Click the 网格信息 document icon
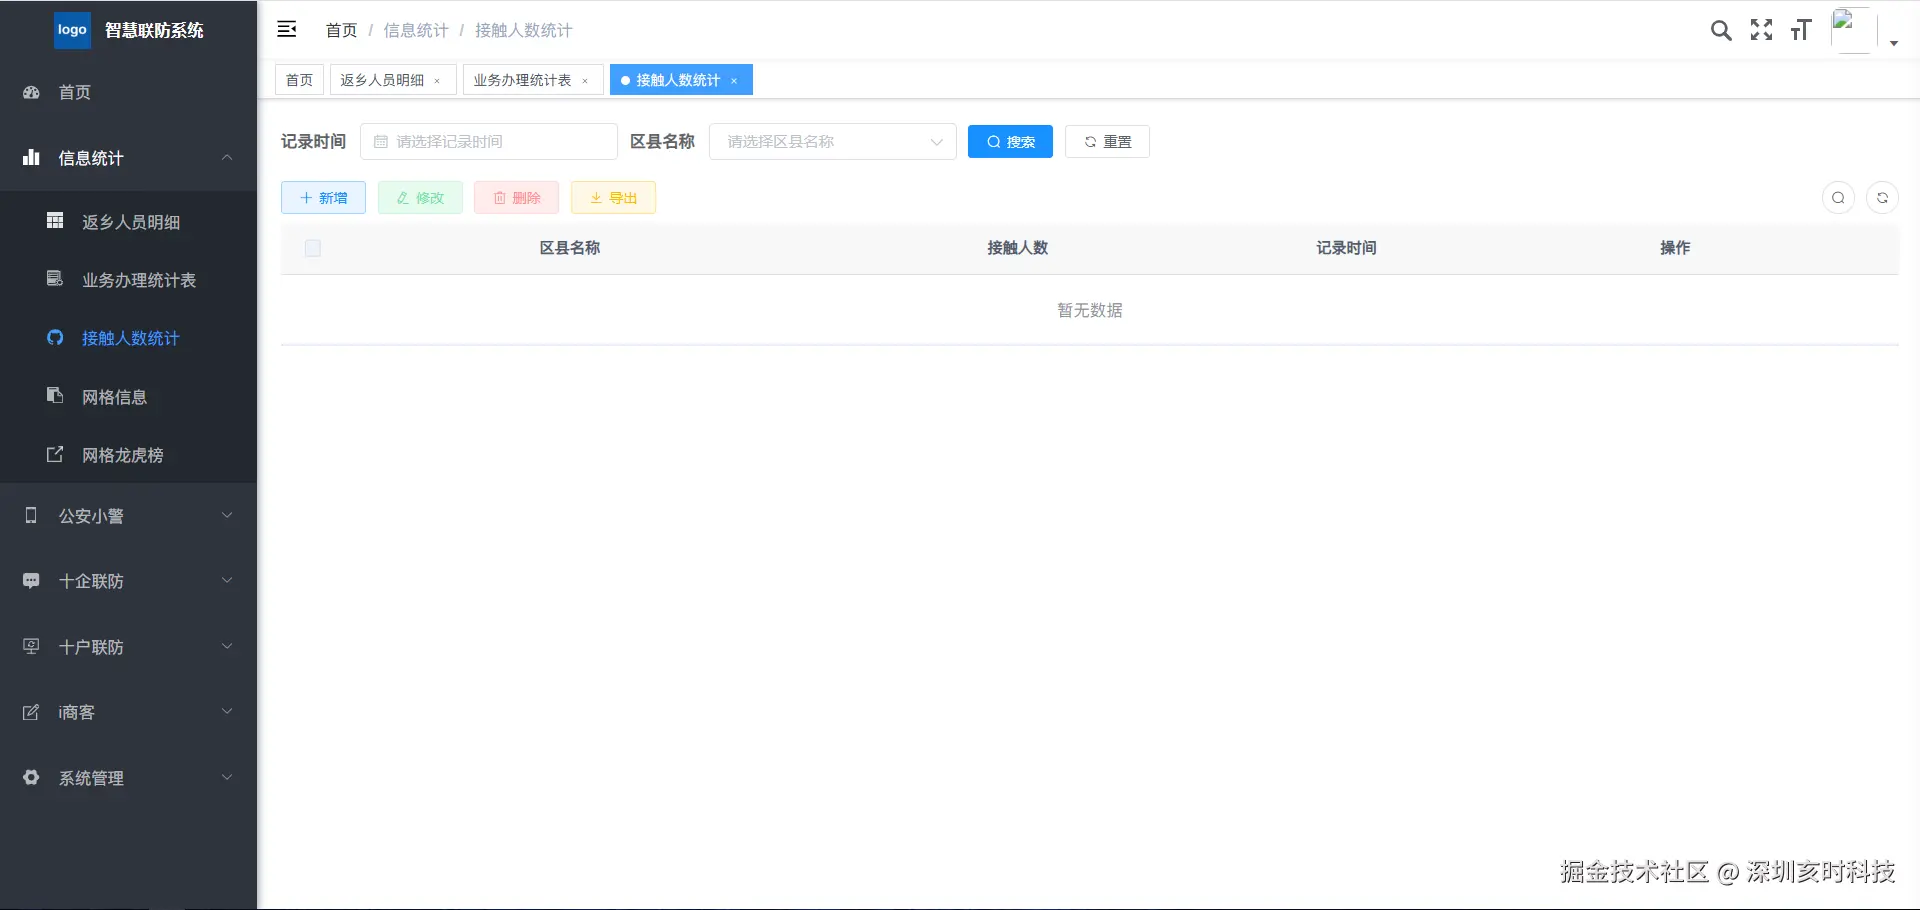 tap(55, 396)
